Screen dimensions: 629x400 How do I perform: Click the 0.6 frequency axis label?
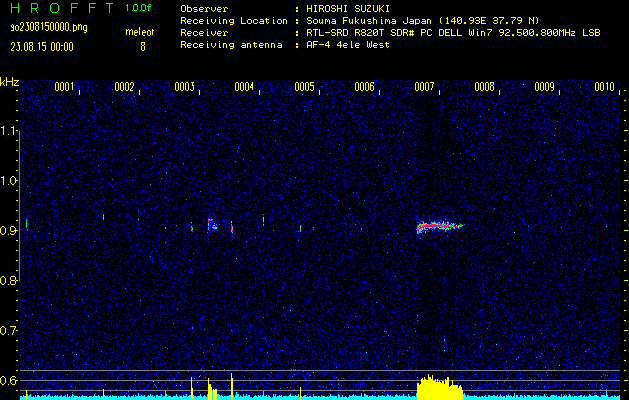[x=9, y=381]
